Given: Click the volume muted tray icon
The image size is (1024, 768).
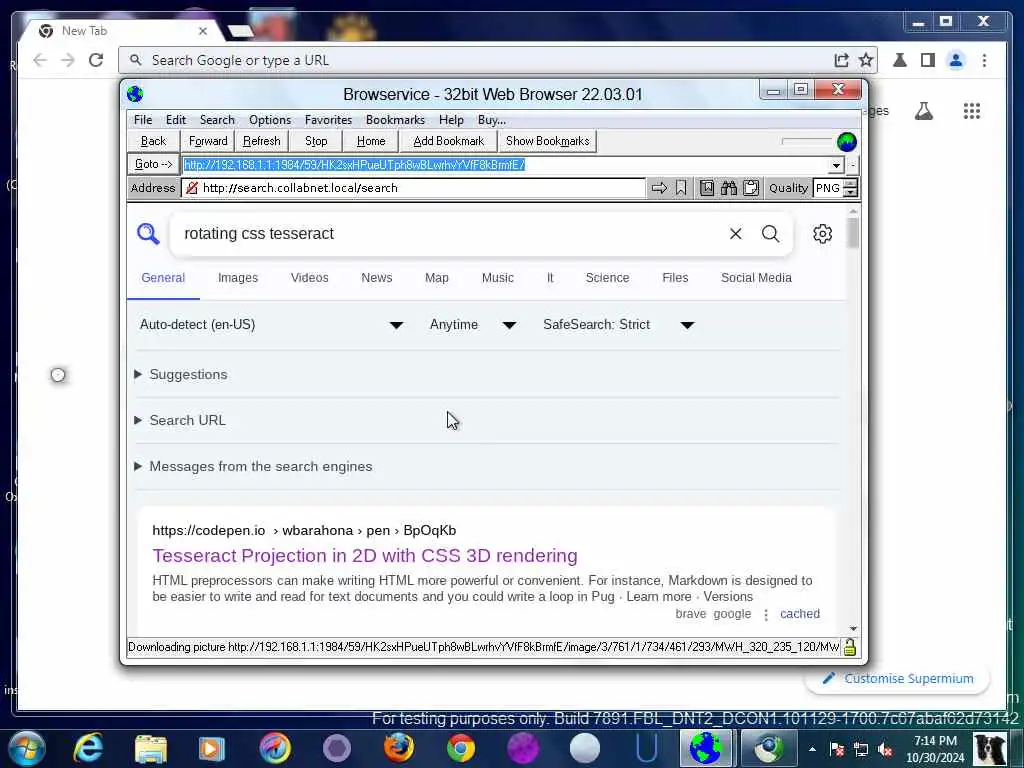Looking at the screenshot, I should (886, 749).
